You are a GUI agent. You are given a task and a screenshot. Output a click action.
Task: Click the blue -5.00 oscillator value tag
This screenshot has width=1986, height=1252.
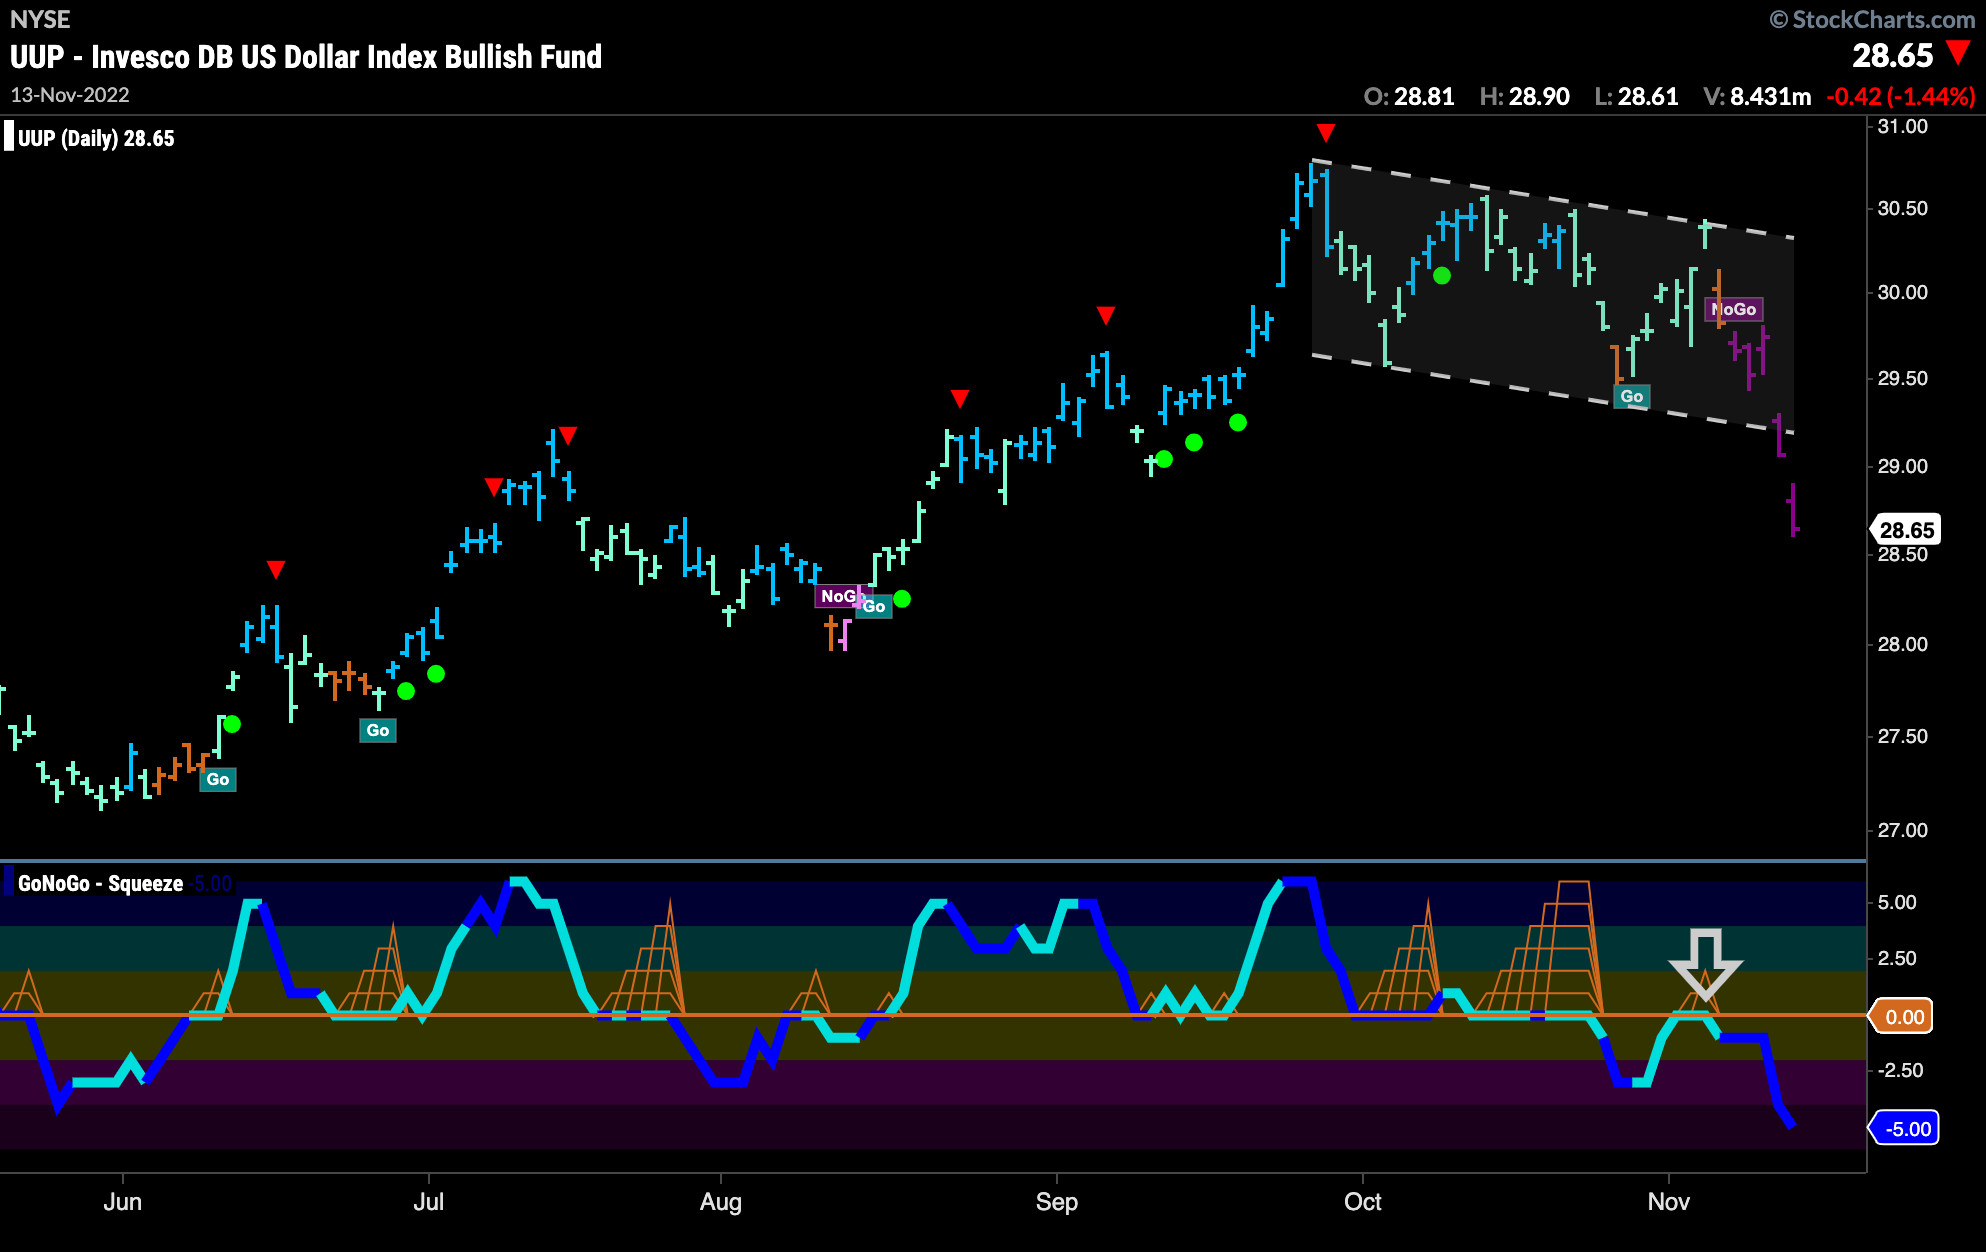tap(1905, 1129)
